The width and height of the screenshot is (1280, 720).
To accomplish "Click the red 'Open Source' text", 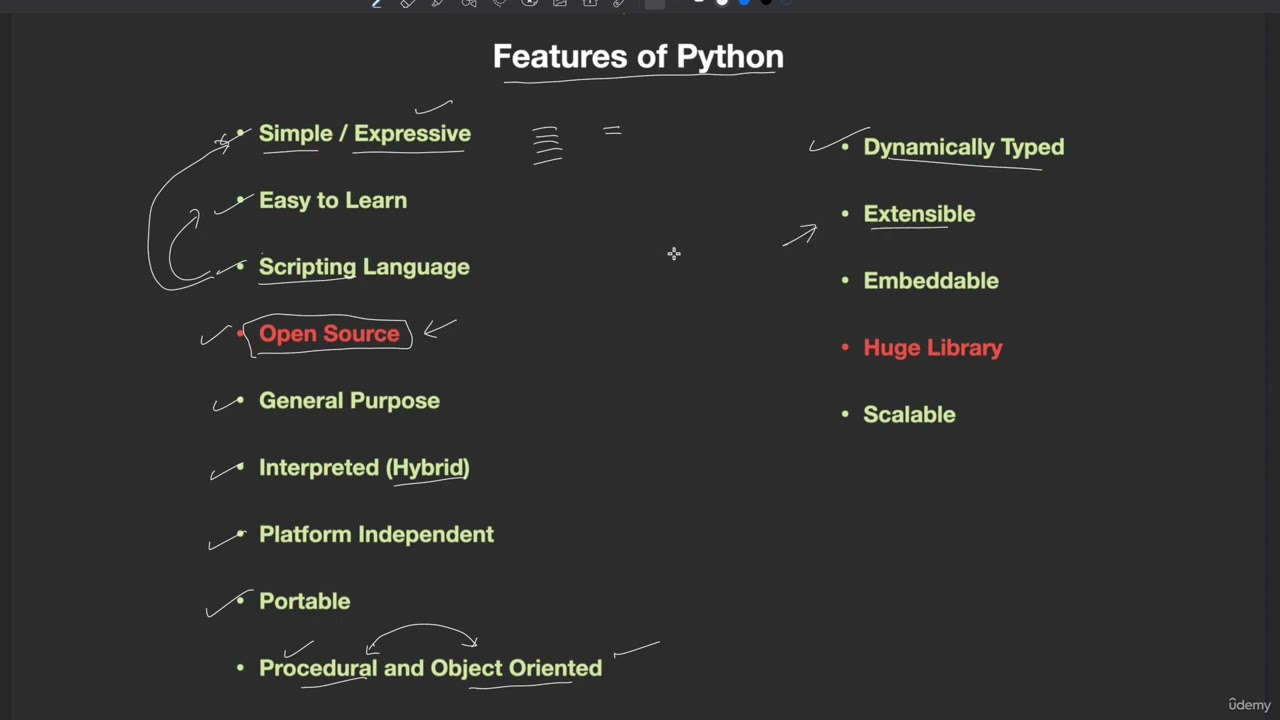I will [329, 334].
